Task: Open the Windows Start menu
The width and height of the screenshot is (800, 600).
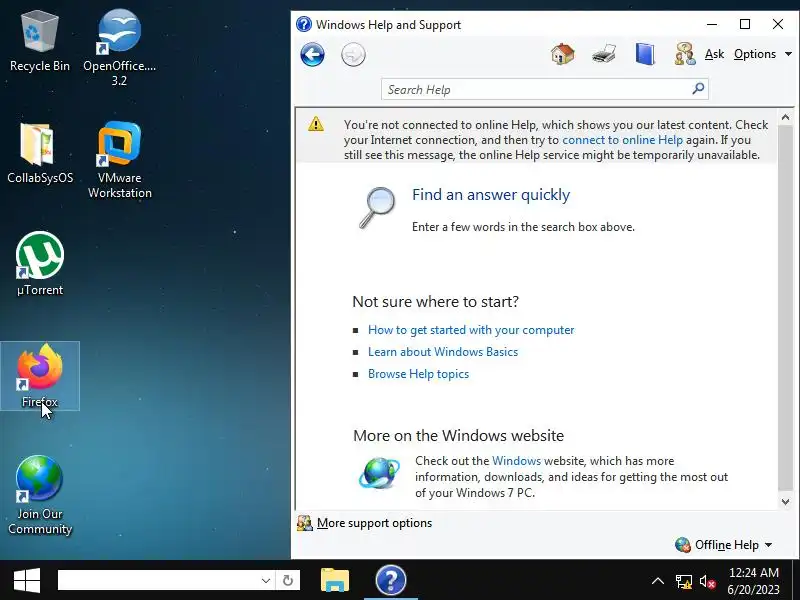Action: 27,581
